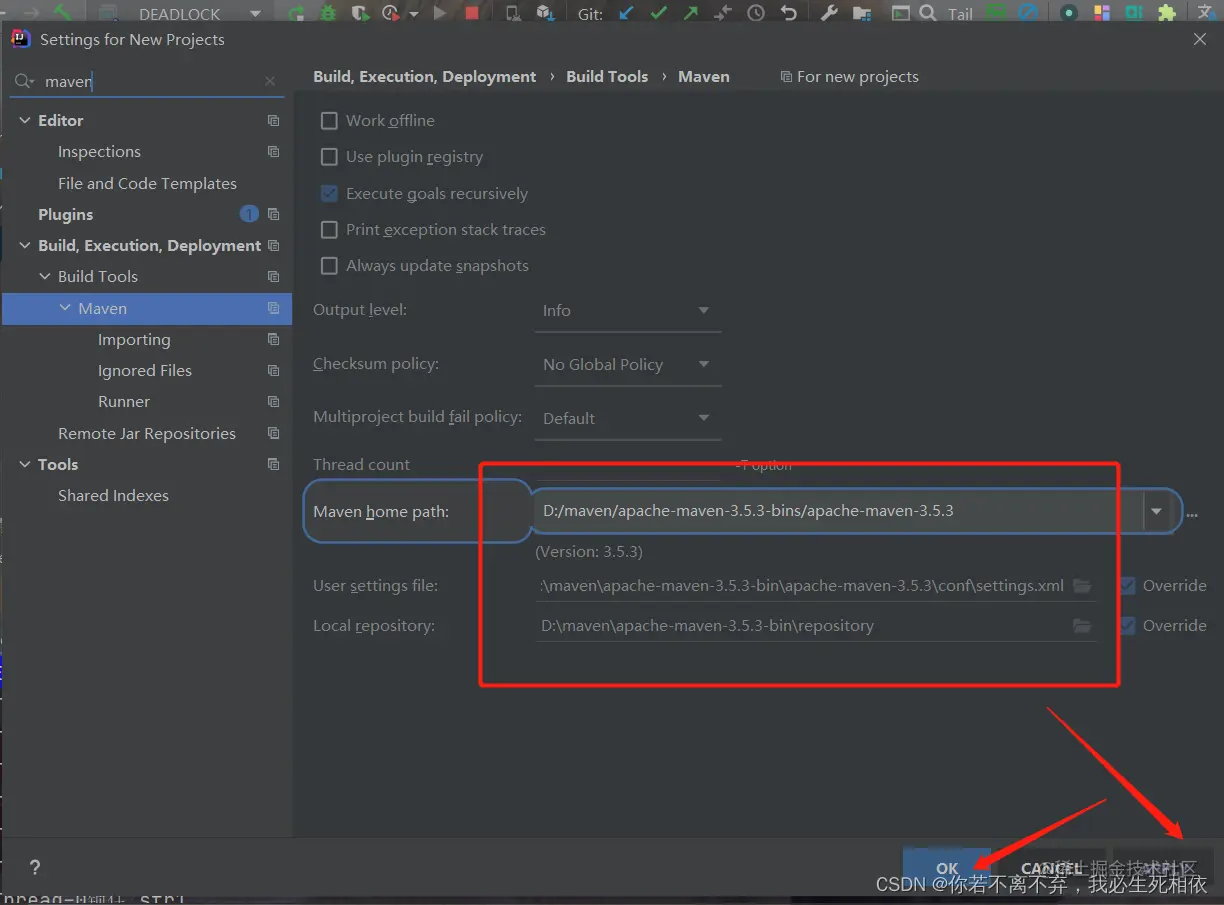Screen dimensions: 1224x905
Task: Open Multiproject build fail policy dropdown
Action: coord(627,419)
